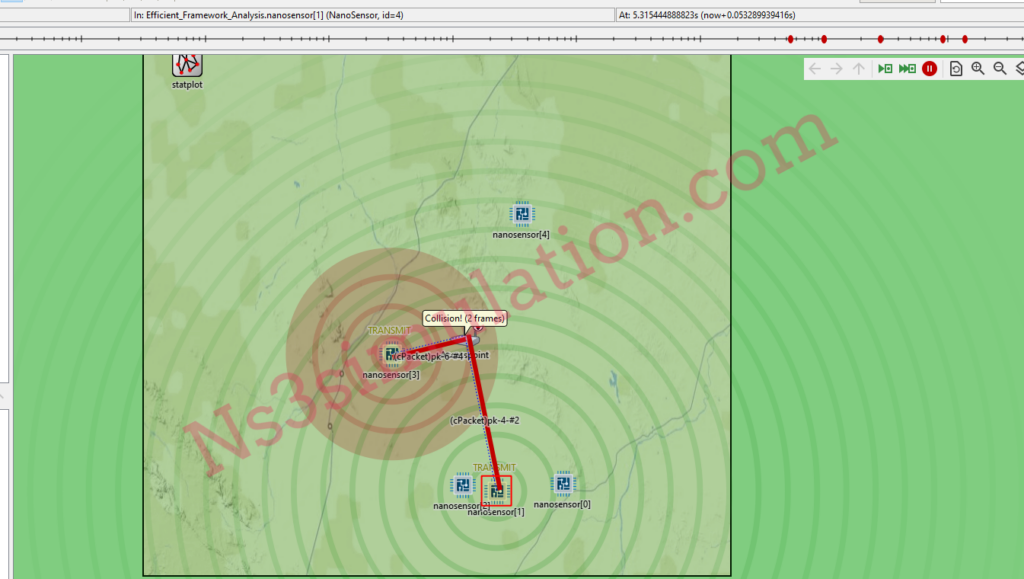Select the nanosensor[2] node icon
Image resolution: width=1024 pixels, height=579 pixels.
point(462,485)
